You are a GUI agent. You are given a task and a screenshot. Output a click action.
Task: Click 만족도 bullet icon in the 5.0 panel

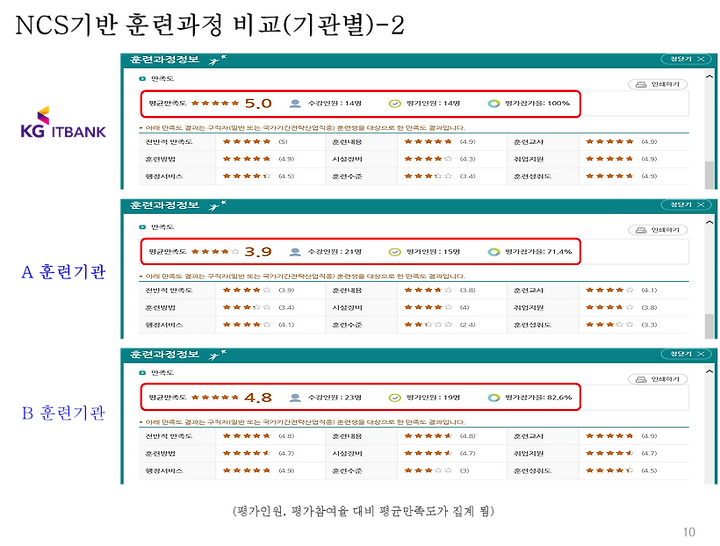coord(142,79)
